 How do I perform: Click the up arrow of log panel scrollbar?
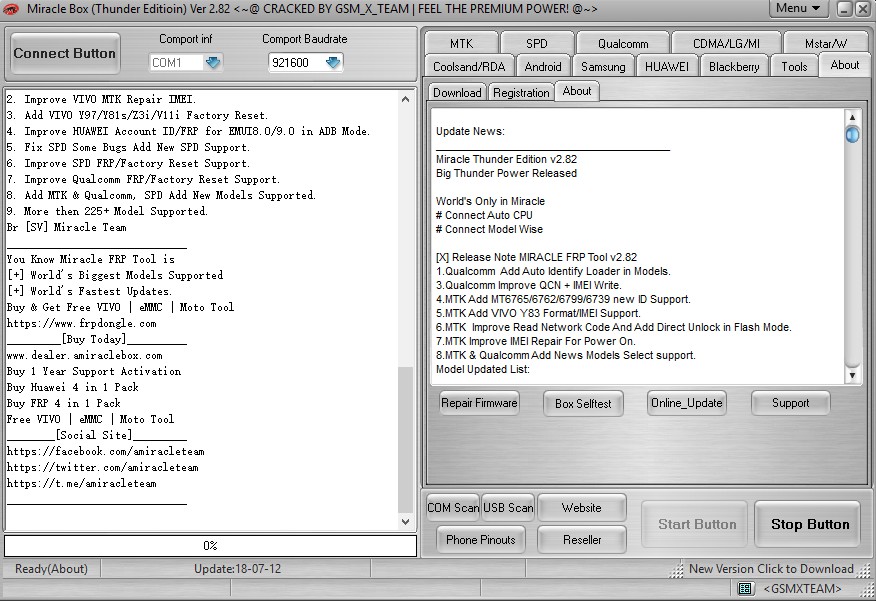pos(406,99)
